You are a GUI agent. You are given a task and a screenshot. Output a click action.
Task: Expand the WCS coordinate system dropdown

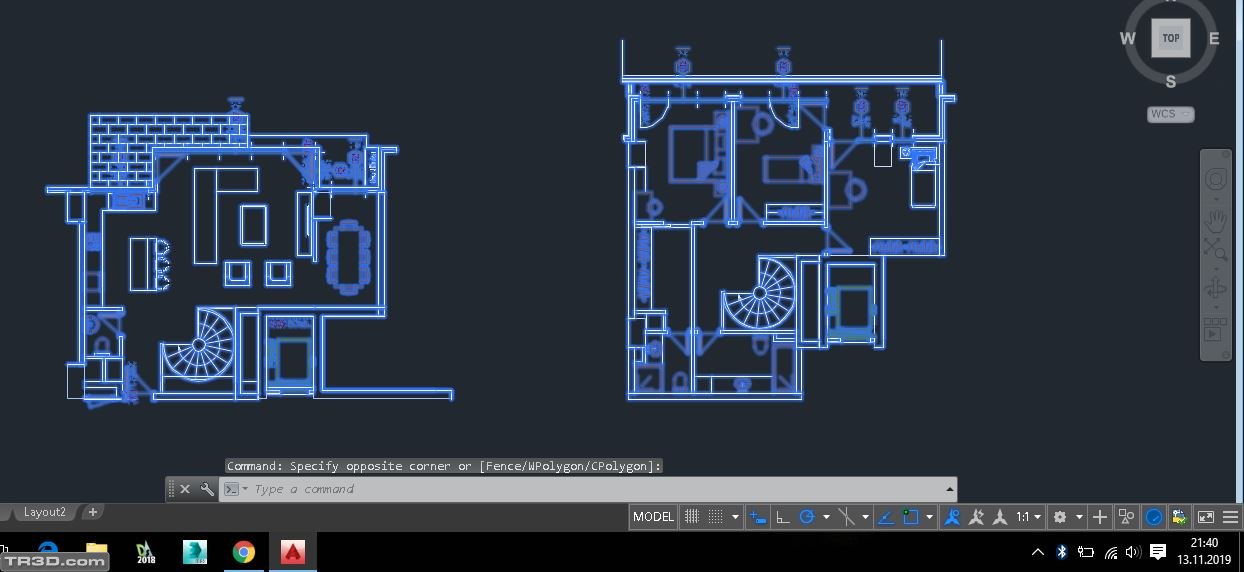[1170, 114]
